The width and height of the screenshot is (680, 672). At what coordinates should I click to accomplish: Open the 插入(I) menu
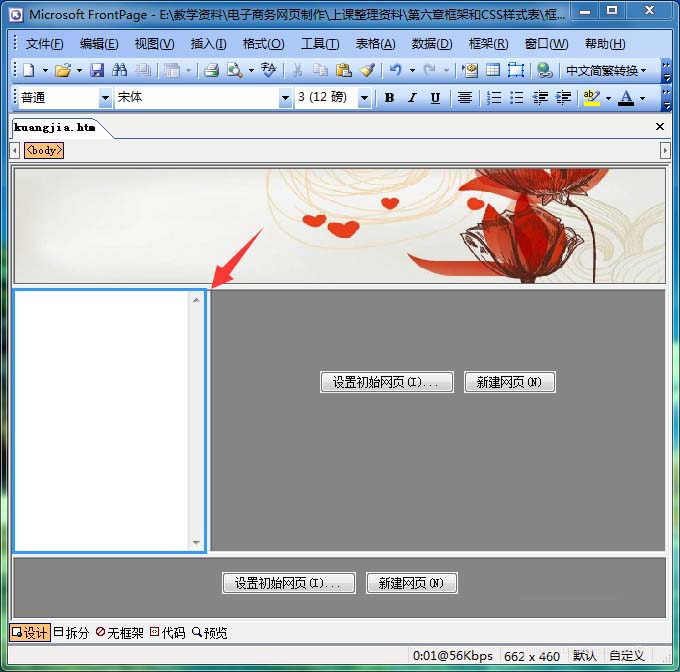(x=208, y=44)
